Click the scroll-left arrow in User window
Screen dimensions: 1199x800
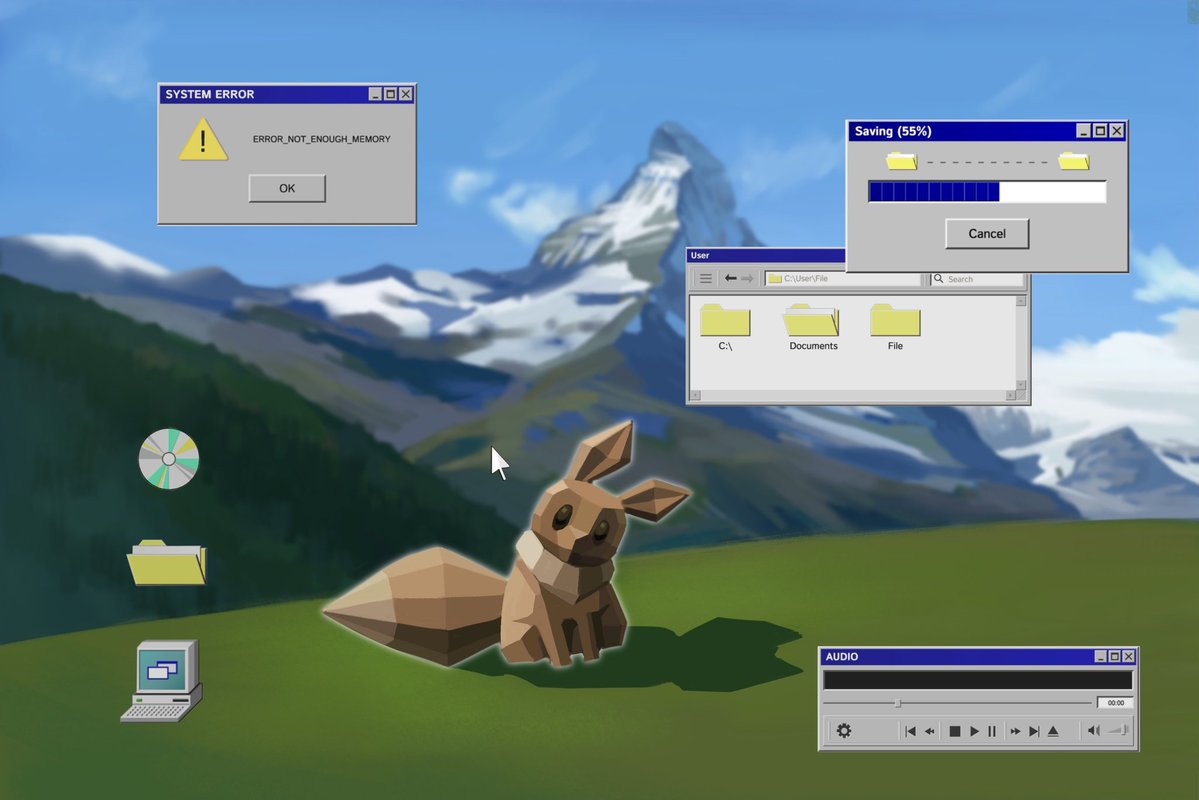696,395
